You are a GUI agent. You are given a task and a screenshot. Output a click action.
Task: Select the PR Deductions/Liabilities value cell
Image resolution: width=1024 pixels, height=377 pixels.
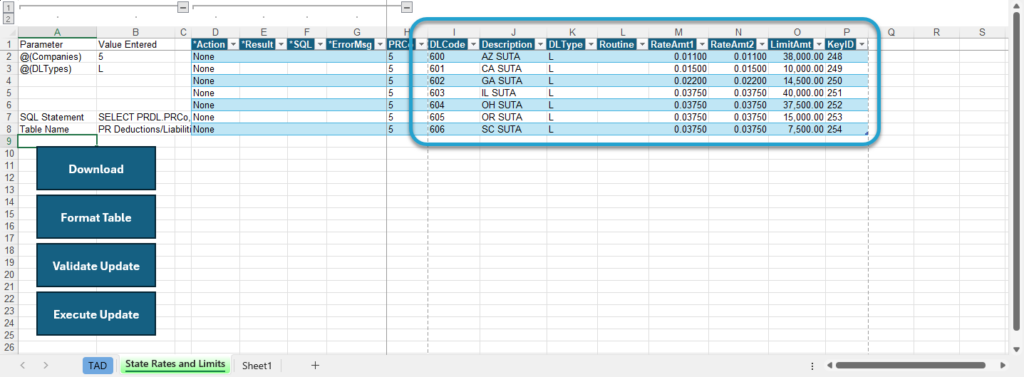(x=136, y=129)
